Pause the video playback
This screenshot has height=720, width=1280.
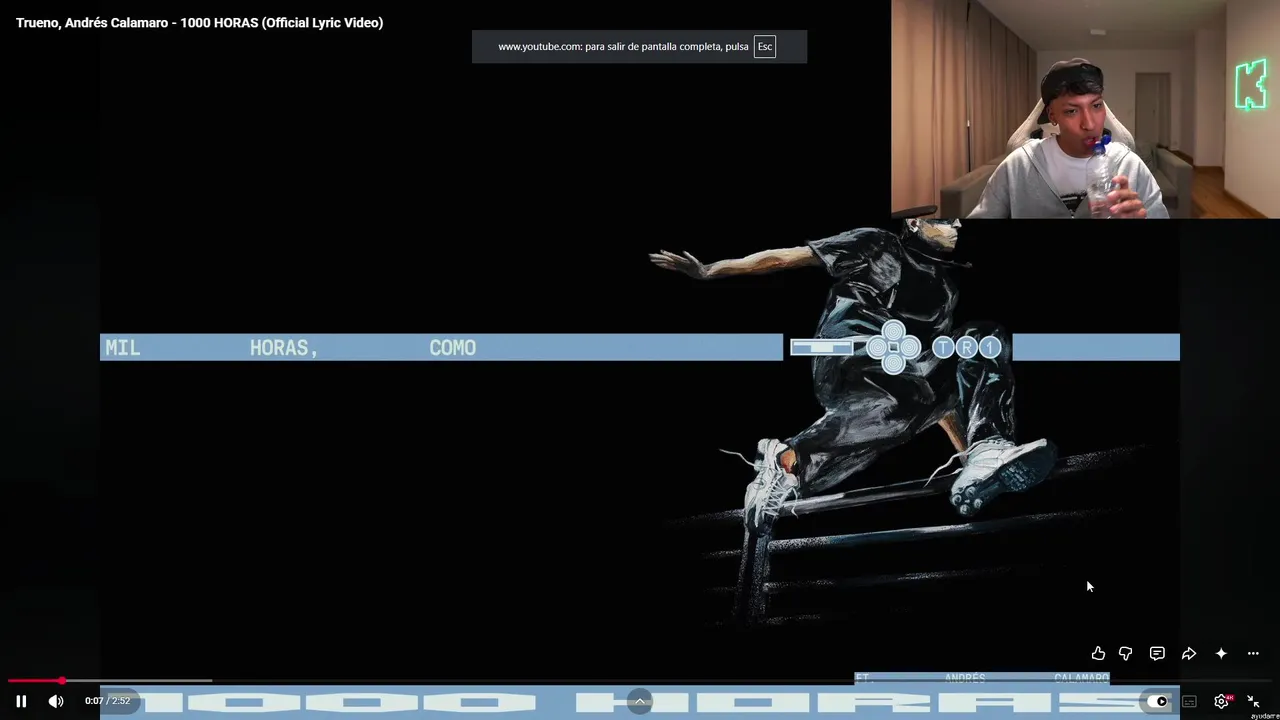click(21, 701)
